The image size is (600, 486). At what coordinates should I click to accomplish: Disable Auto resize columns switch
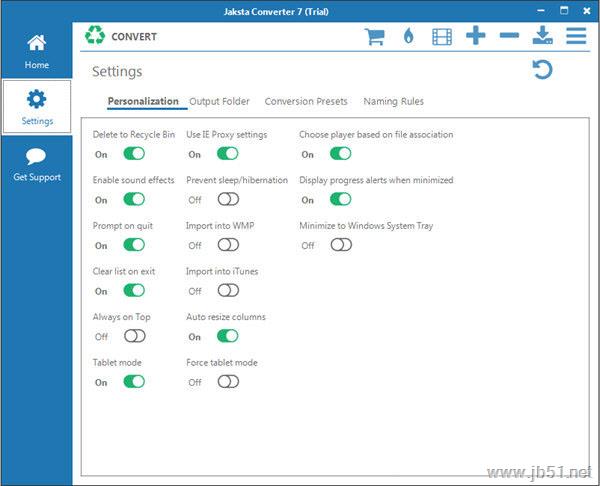click(x=228, y=336)
